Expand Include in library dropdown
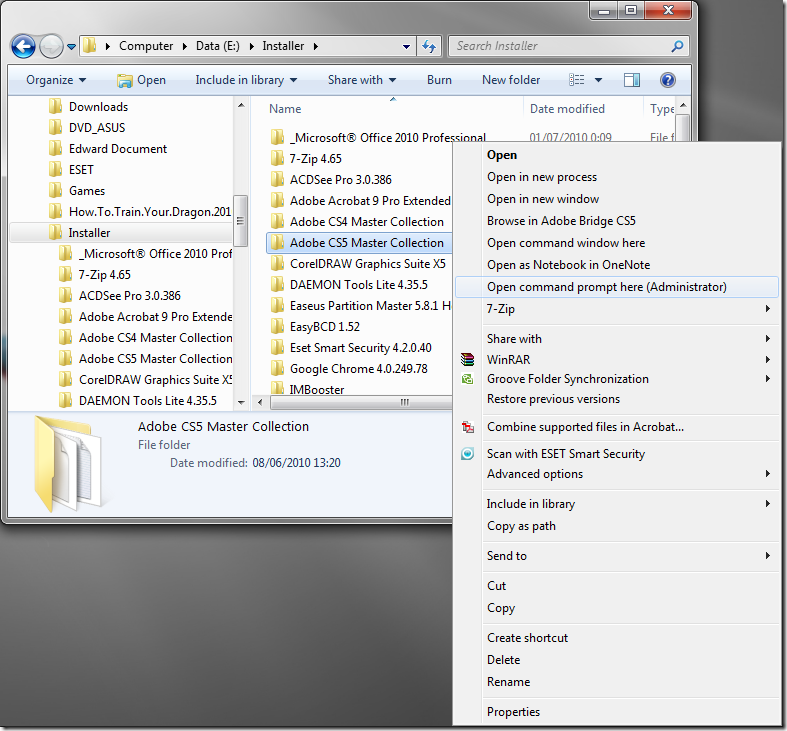The height and width of the screenshot is (731, 787). point(246,80)
